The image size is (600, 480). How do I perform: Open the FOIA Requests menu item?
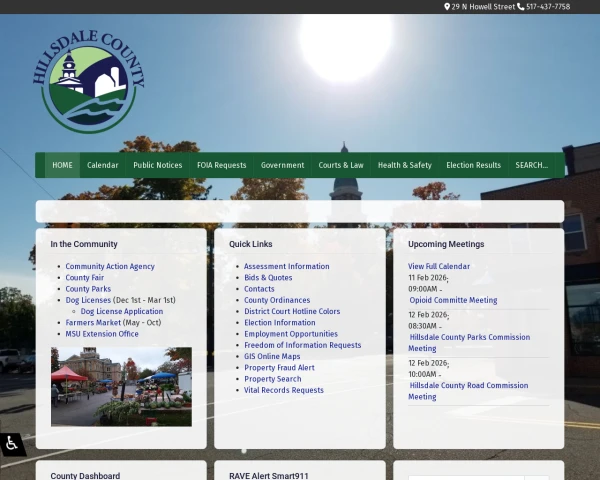pos(221,165)
